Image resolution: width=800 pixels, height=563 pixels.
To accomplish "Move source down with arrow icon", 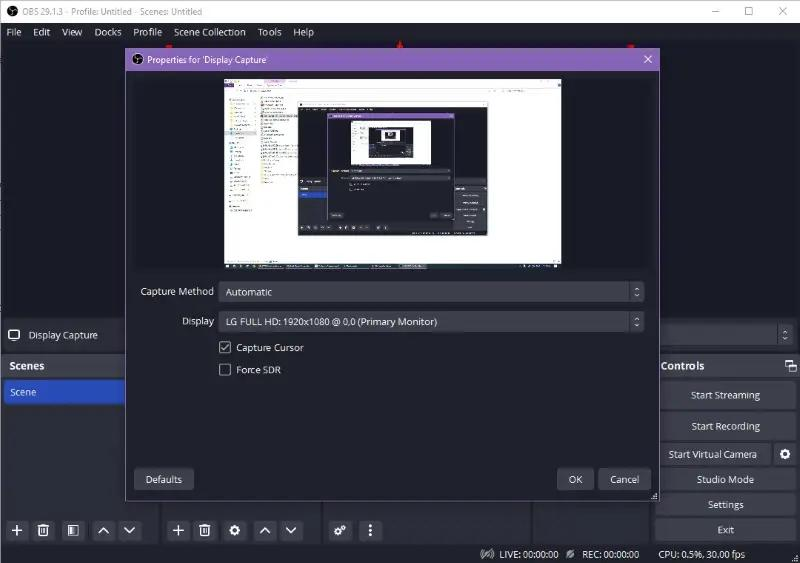I will click(x=291, y=530).
